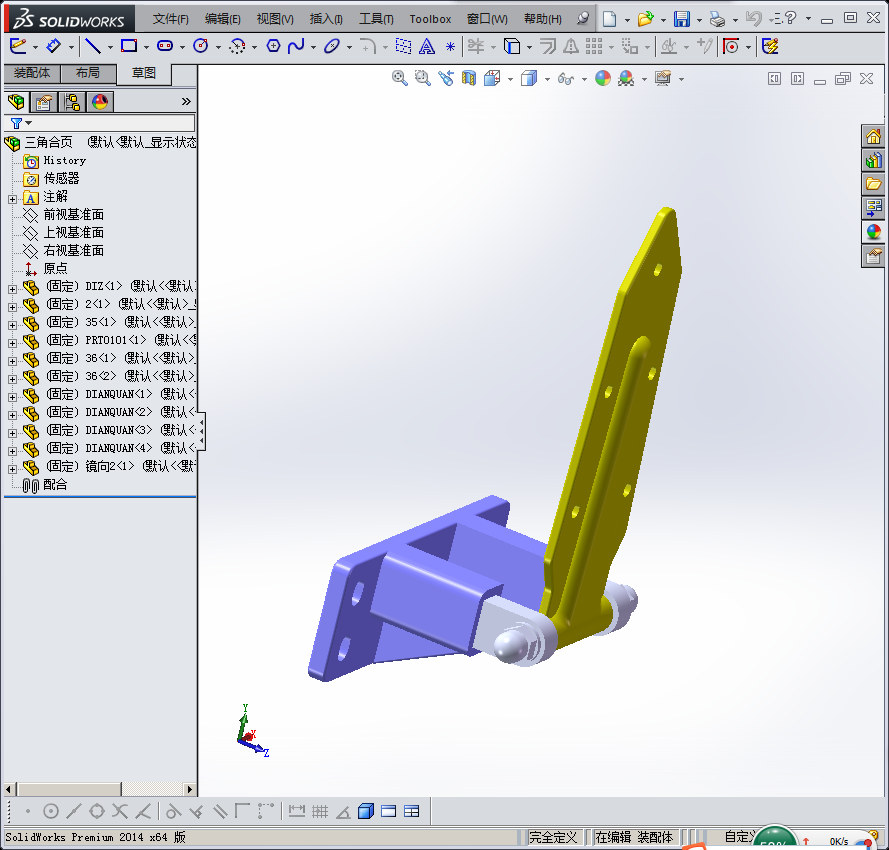Click the Print icon
Viewport: 889px width, 850px height.
[x=718, y=20]
